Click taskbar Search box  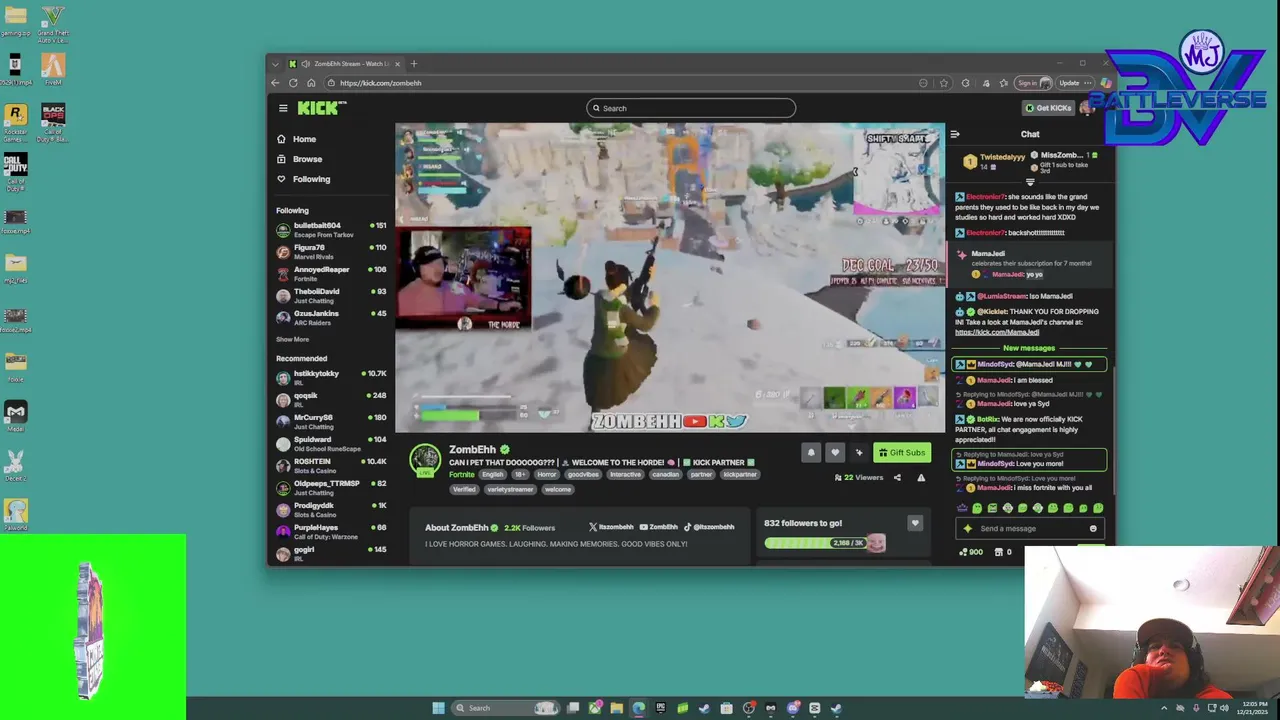pyautogui.click(x=505, y=708)
